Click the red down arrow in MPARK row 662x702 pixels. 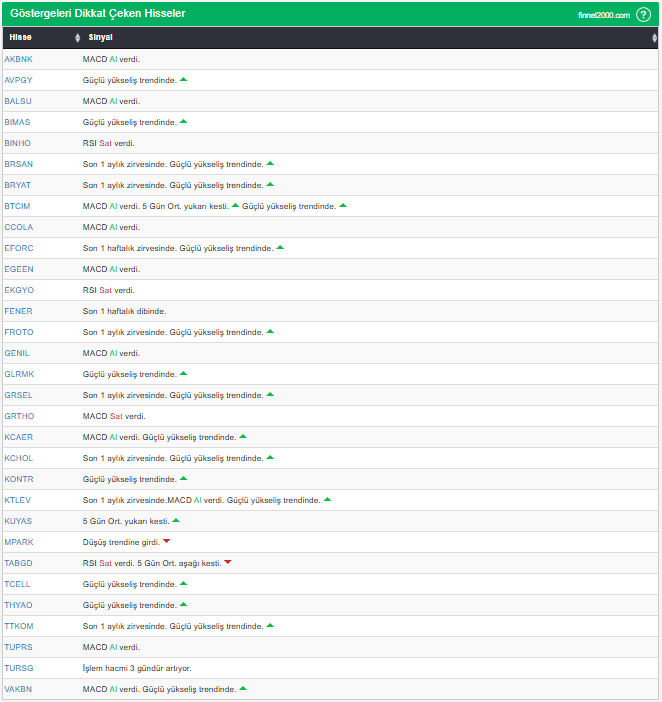pyautogui.click(x=166, y=541)
